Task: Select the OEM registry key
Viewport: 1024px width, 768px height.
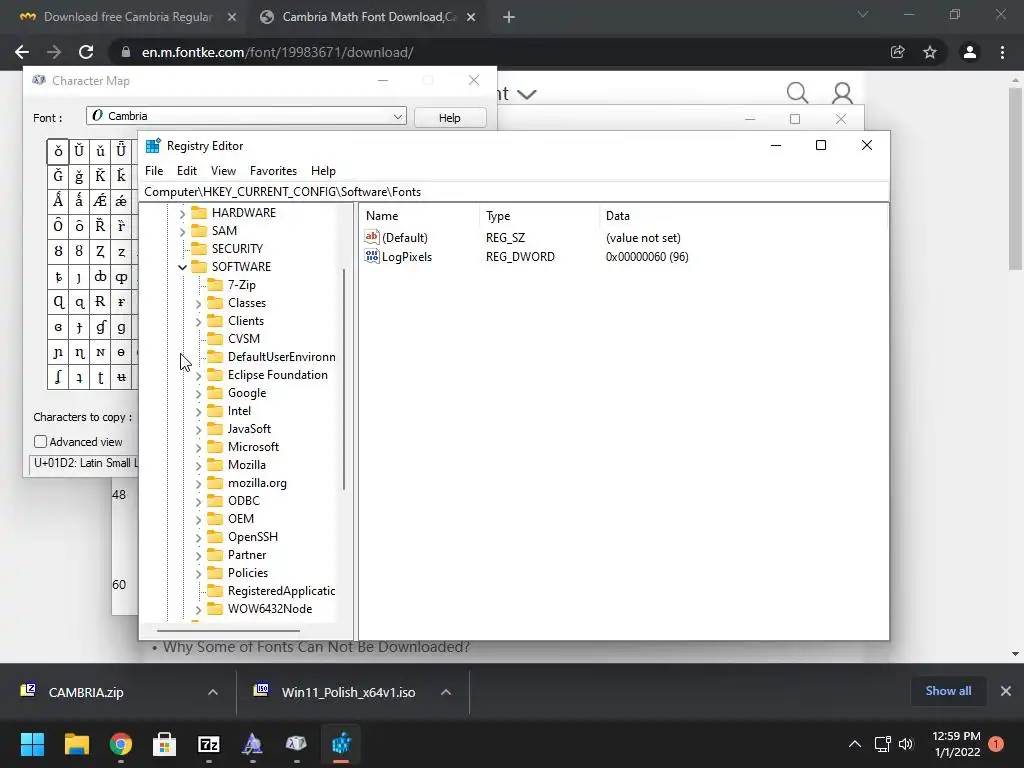Action: [x=241, y=519]
